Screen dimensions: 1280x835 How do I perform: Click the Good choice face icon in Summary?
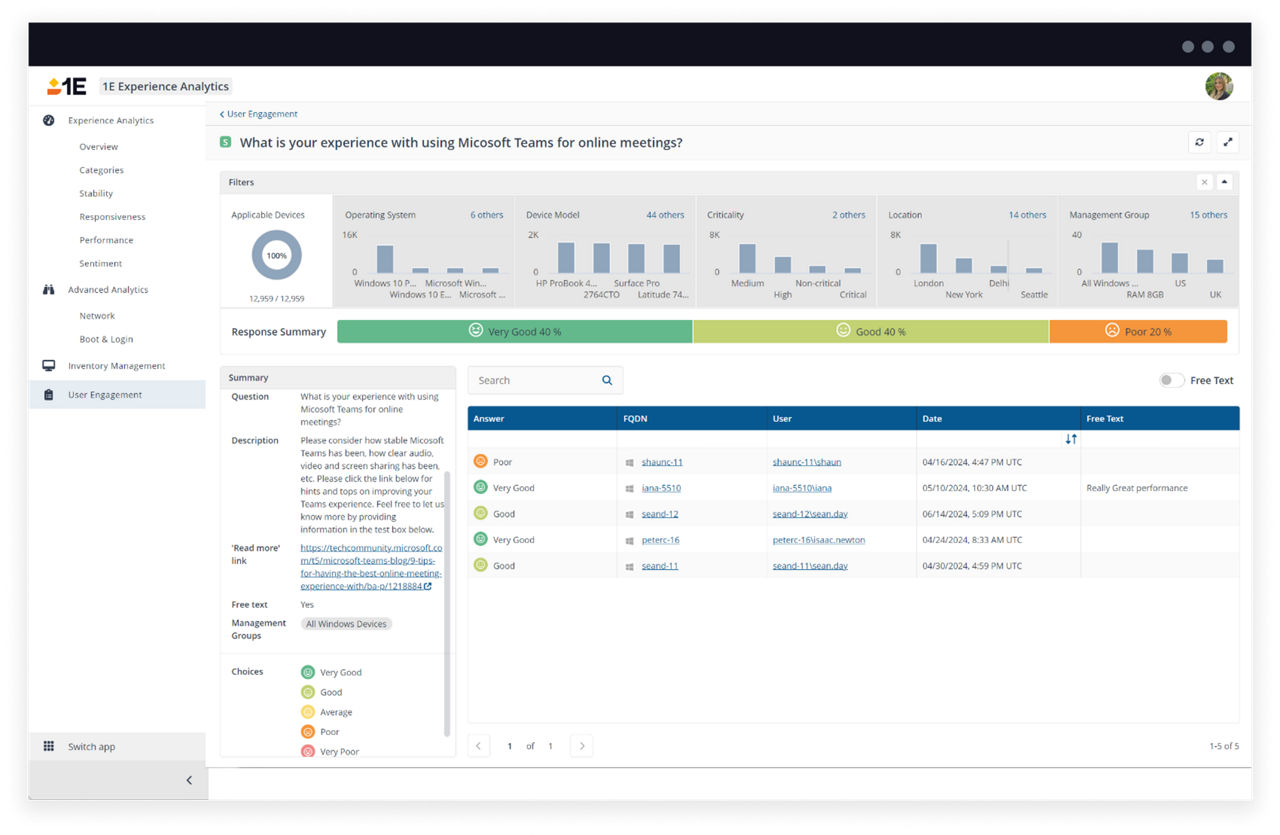coord(308,692)
